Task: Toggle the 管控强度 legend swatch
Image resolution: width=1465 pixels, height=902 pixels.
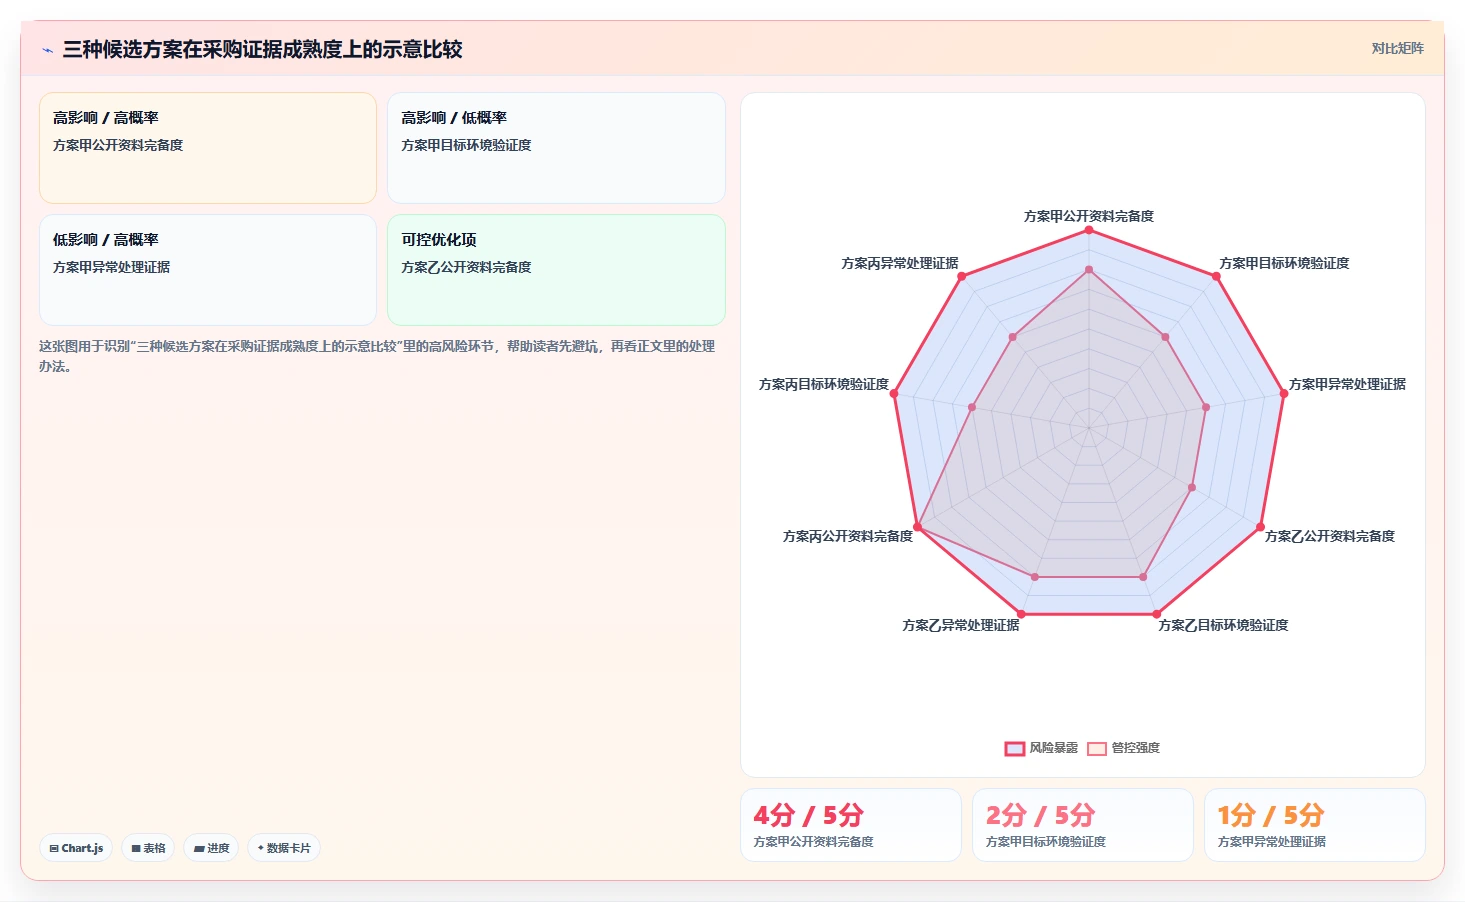Action: pyautogui.click(x=1097, y=748)
